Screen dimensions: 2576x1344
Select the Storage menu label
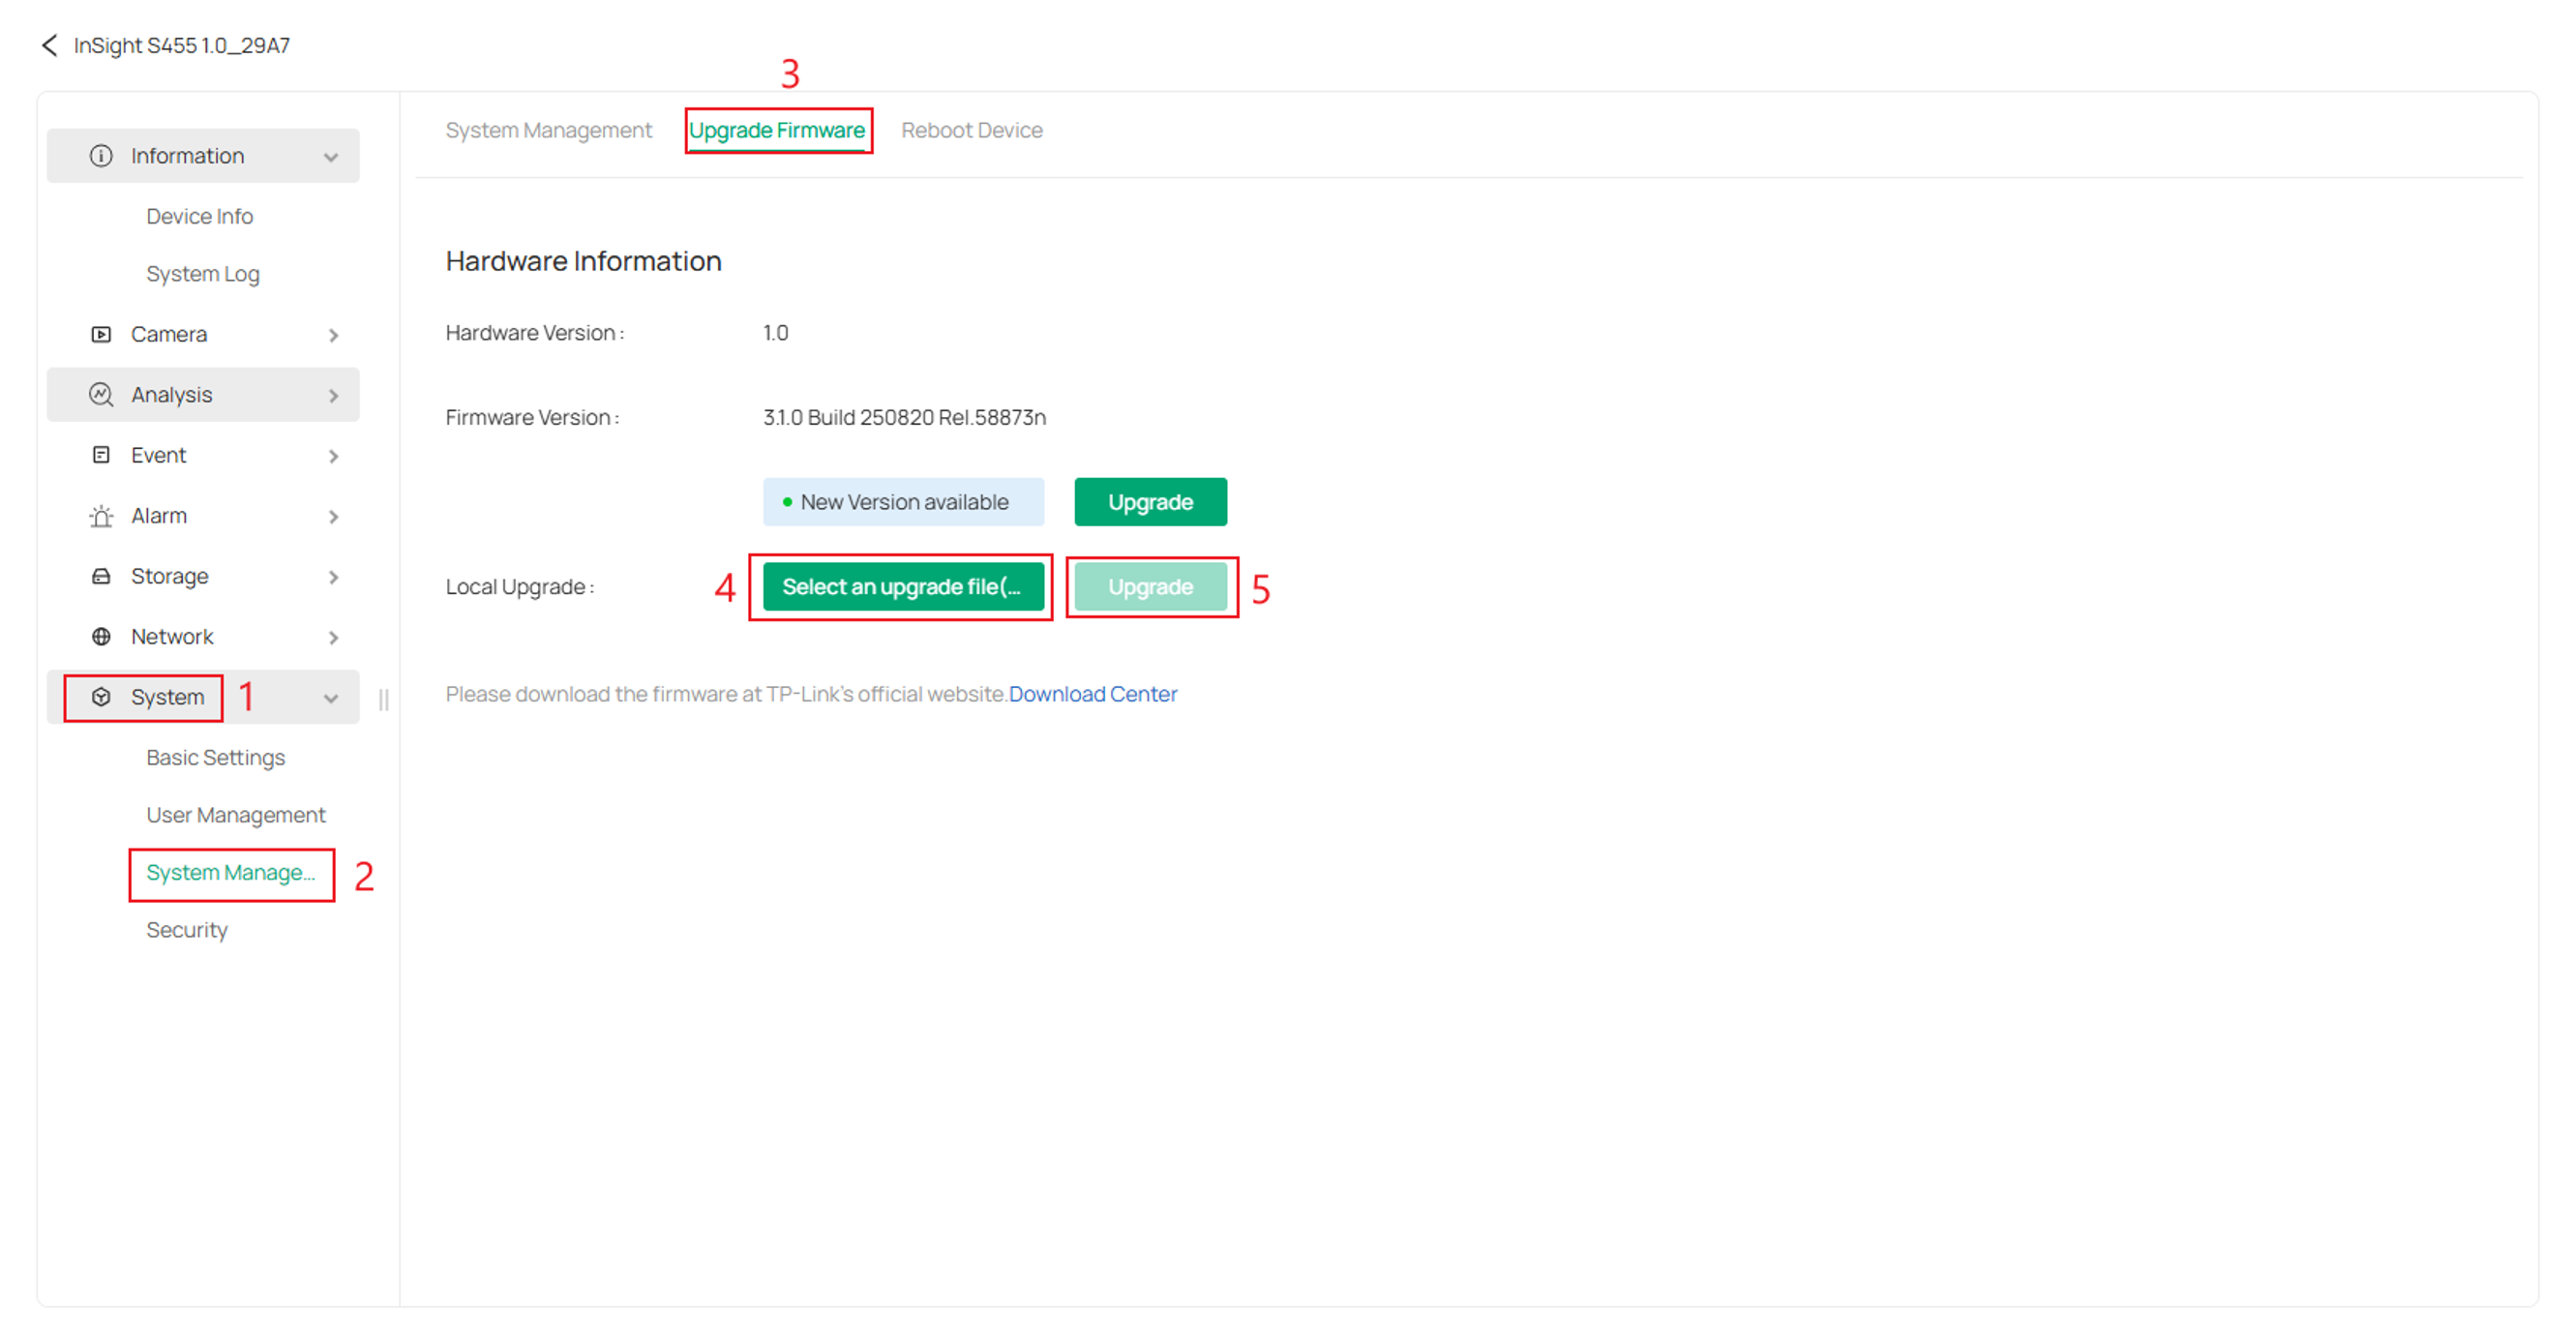pos(170,576)
